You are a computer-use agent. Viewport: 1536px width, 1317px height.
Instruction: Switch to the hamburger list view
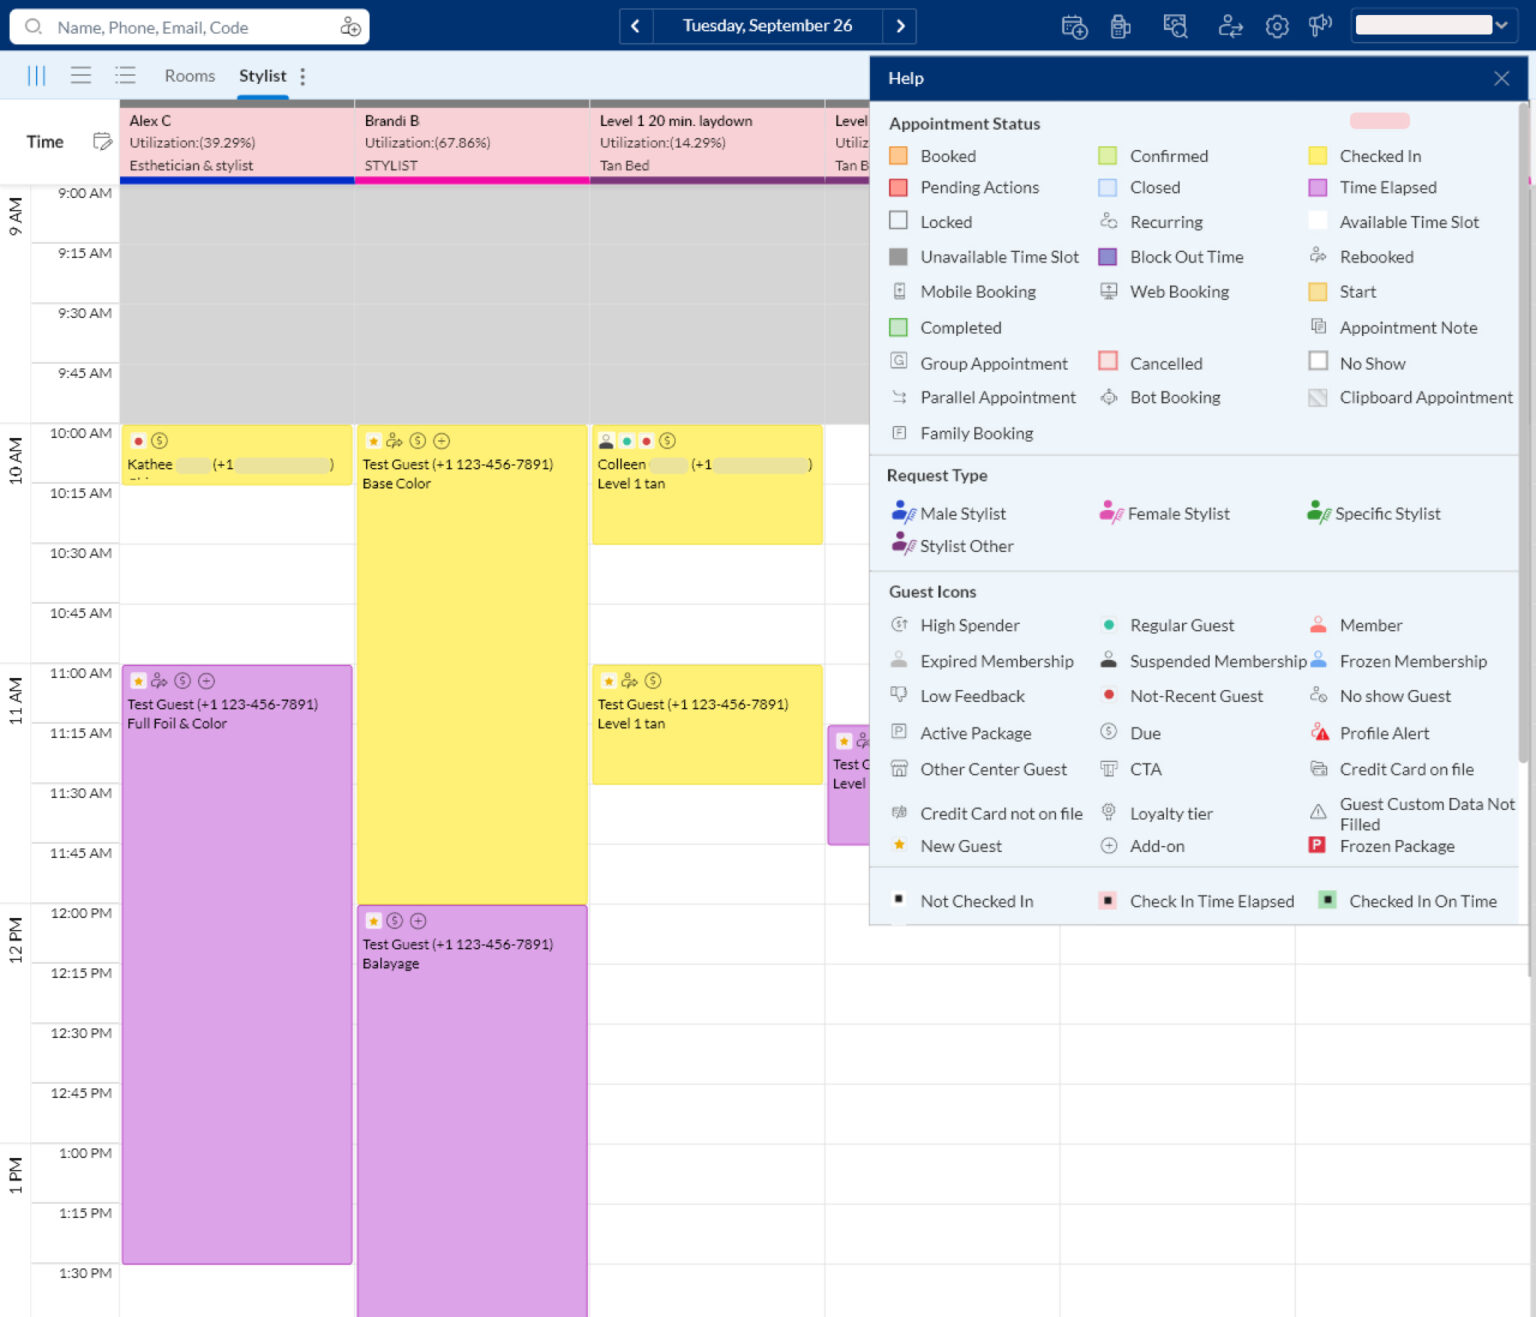pos(81,76)
